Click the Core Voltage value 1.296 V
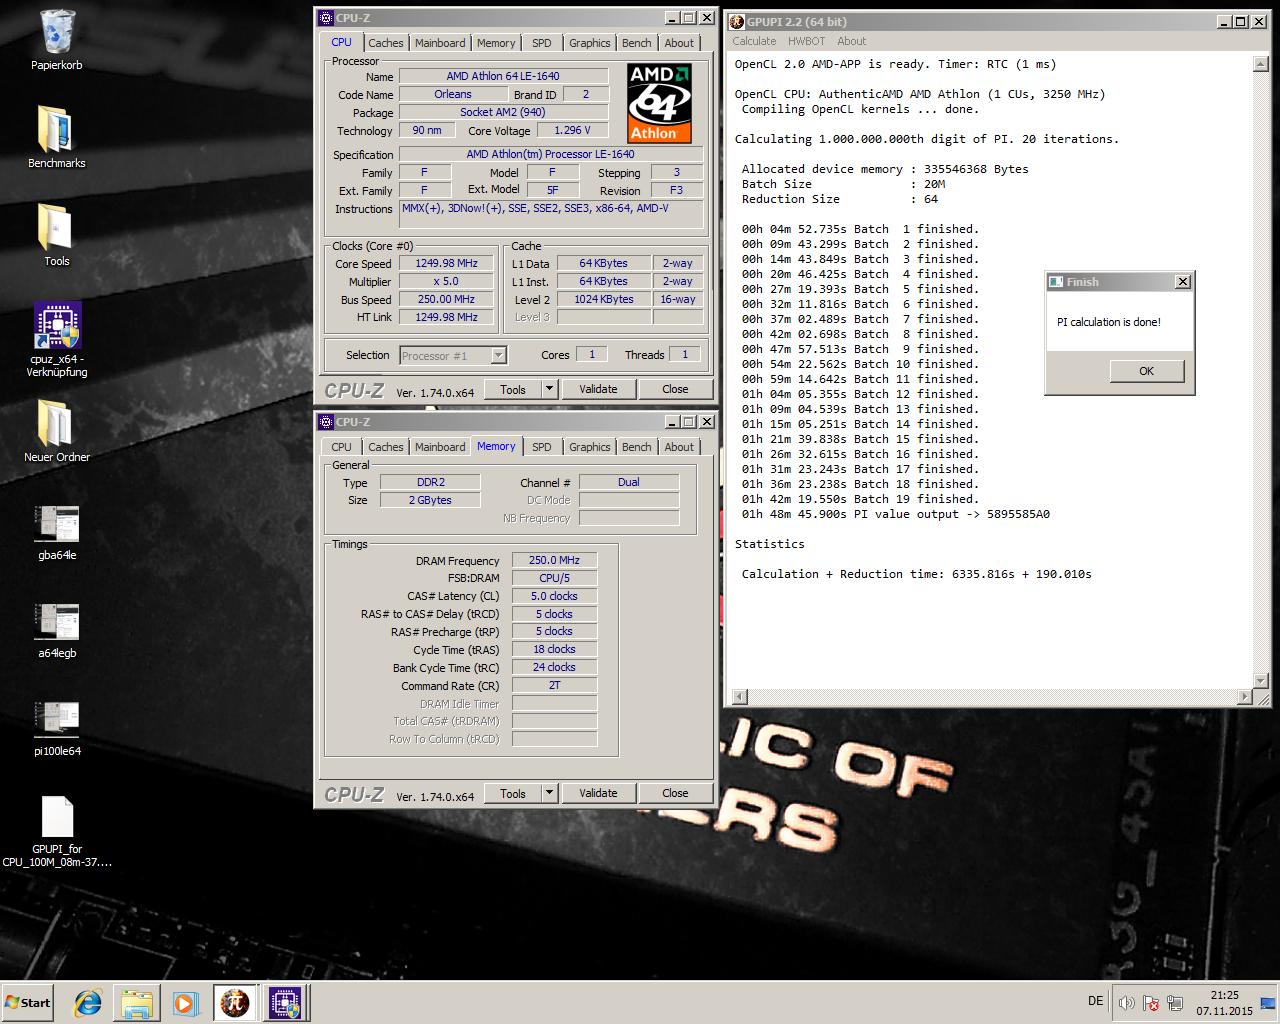1280x1024 pixels. pos(572,130)
